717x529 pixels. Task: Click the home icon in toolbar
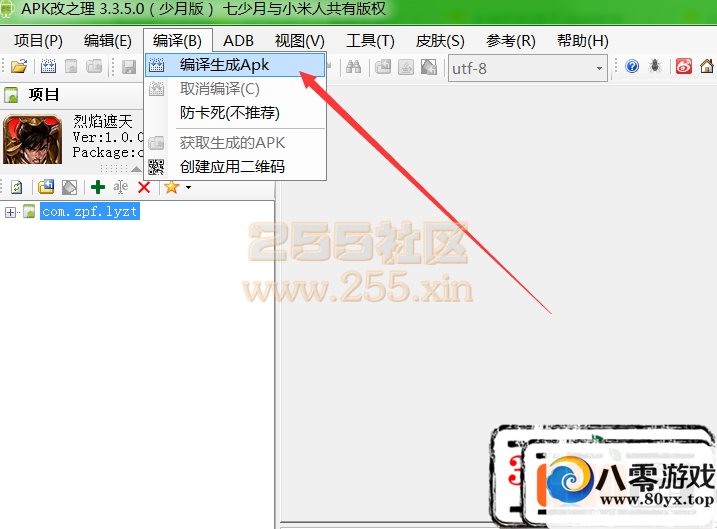tap(707, 67)
